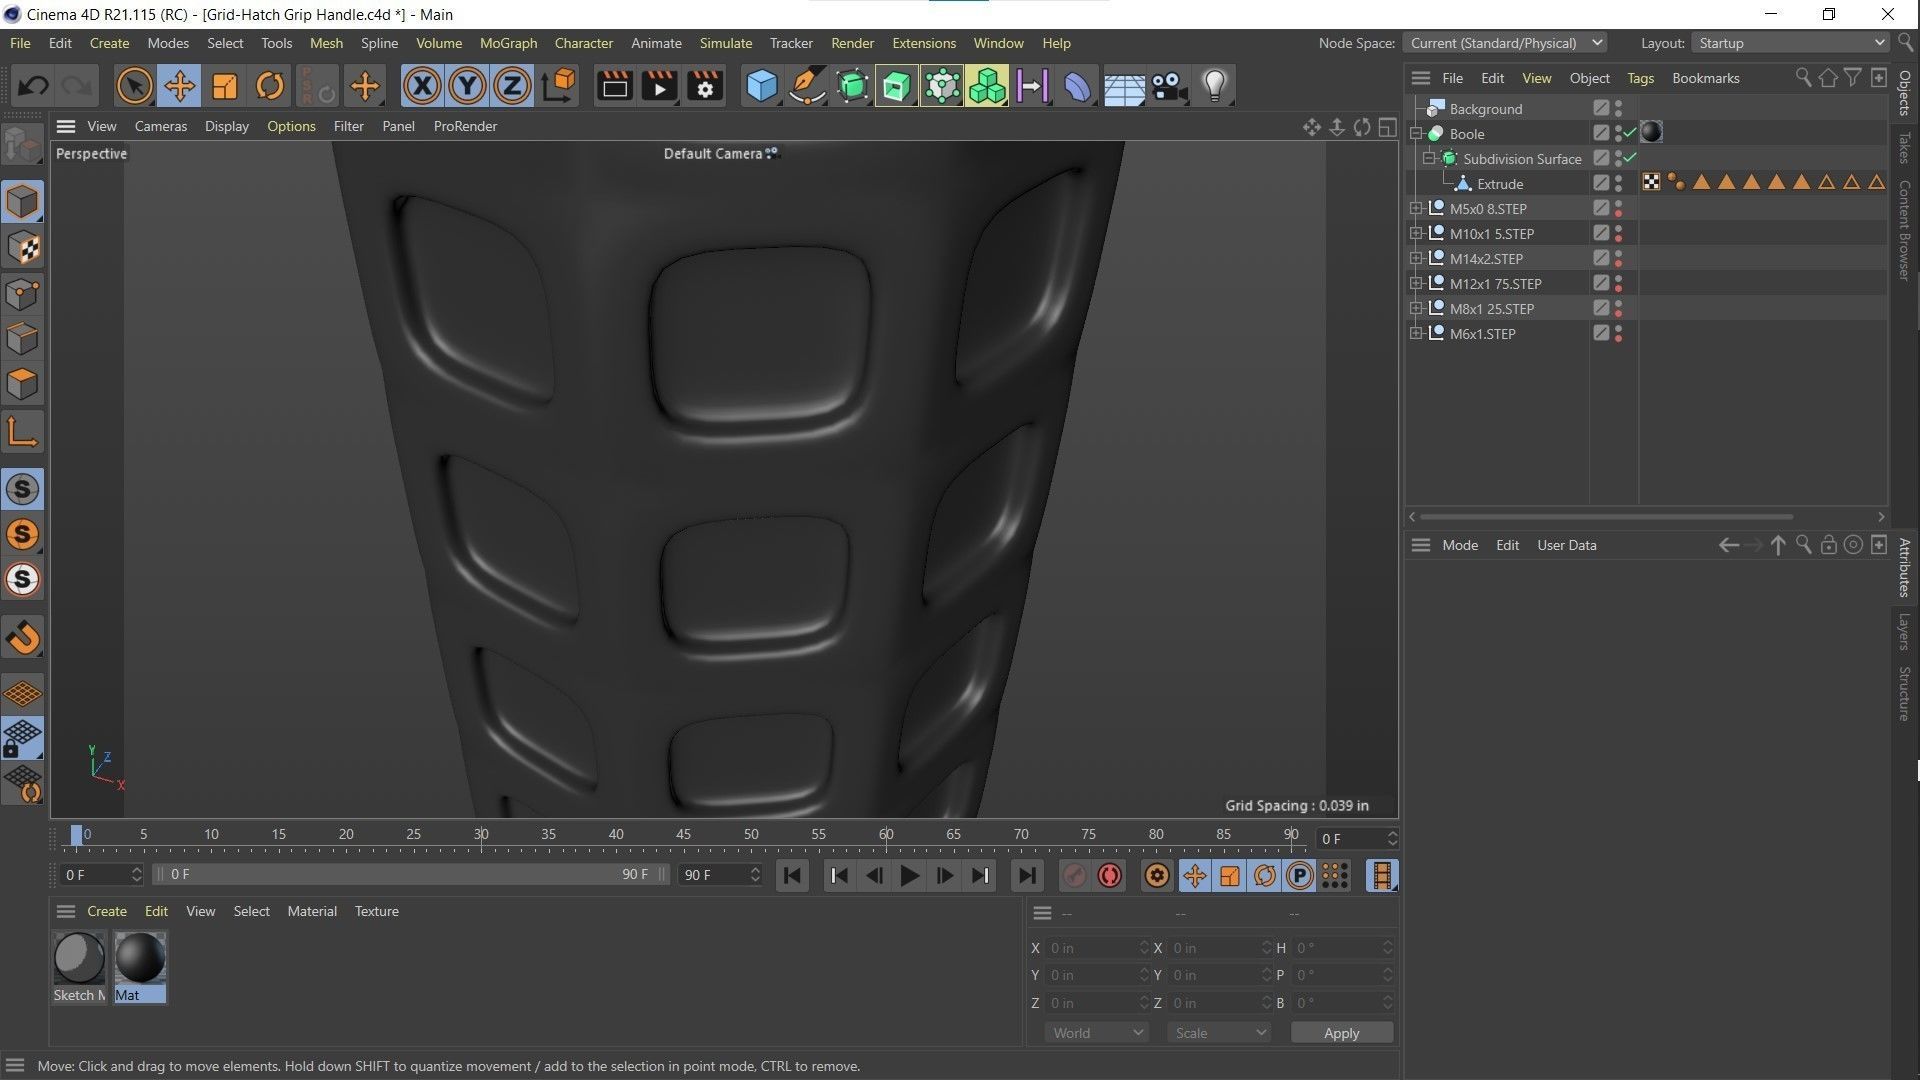Open the Layout Startup dropdown
This screenshot has height=1080, width=1920.
(1789, 43)
